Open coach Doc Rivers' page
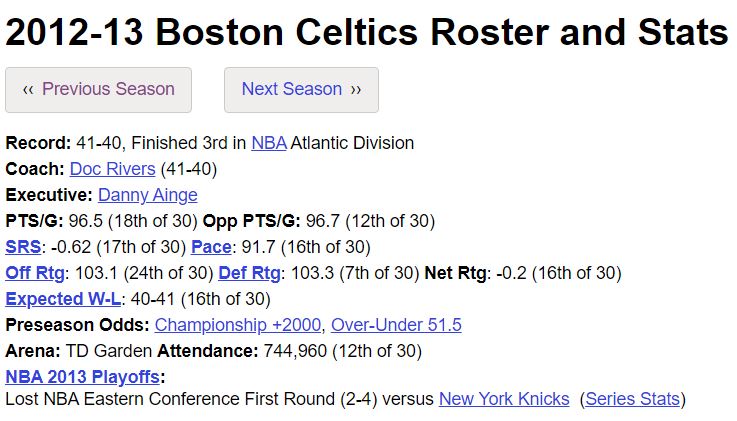Screen dimensions: 737x421 (112, 169)
